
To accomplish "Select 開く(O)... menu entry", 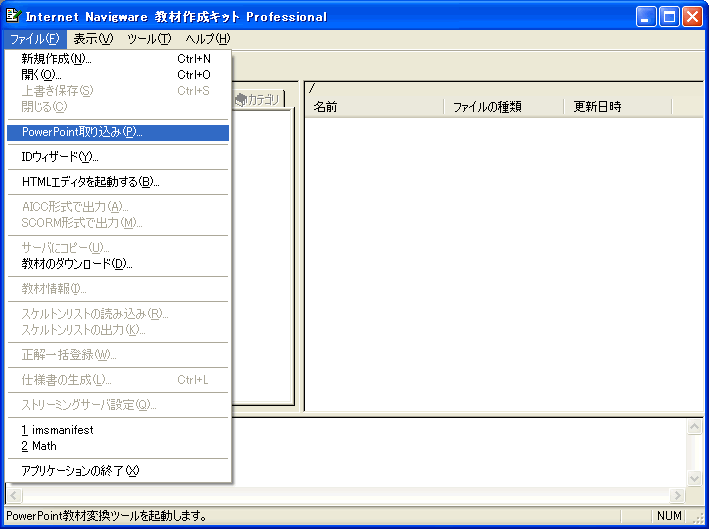I will click(118, 75).
